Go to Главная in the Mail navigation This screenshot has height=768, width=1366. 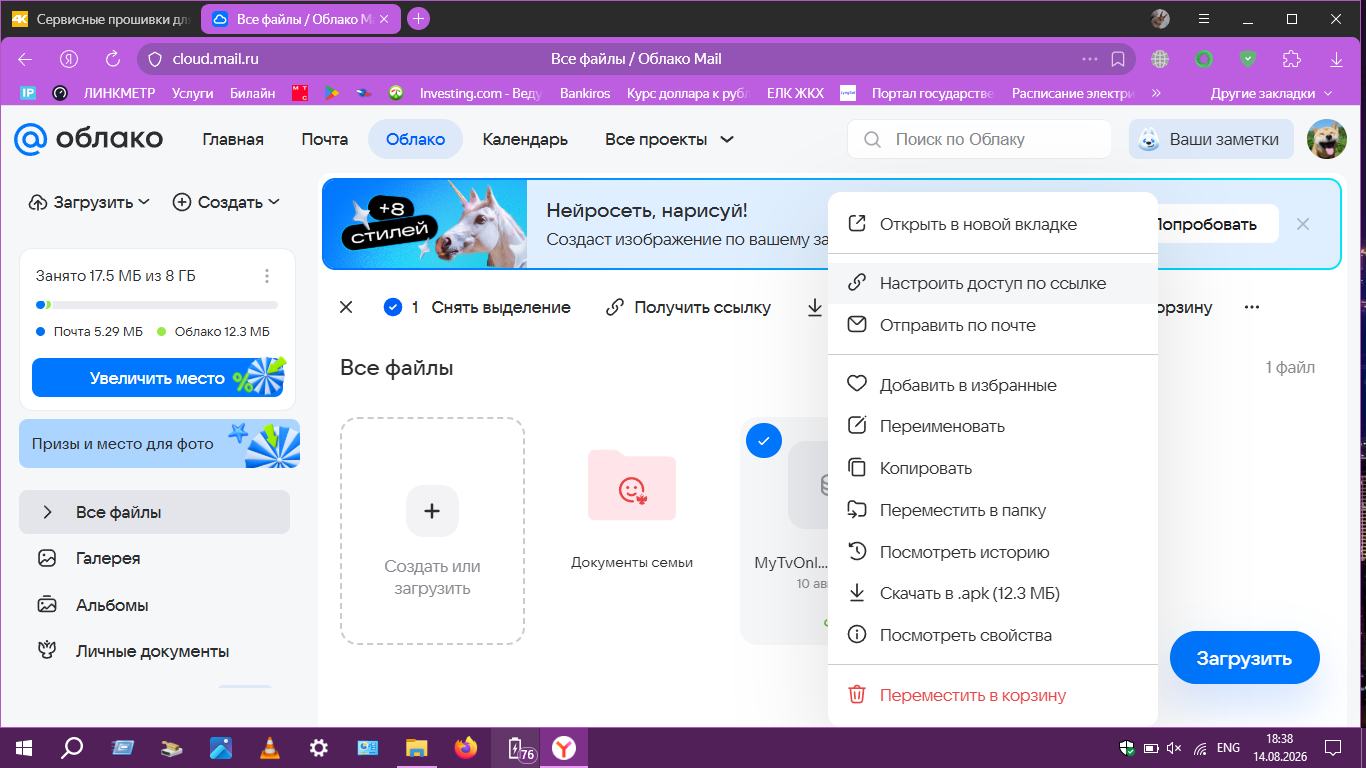click(233, 139)
